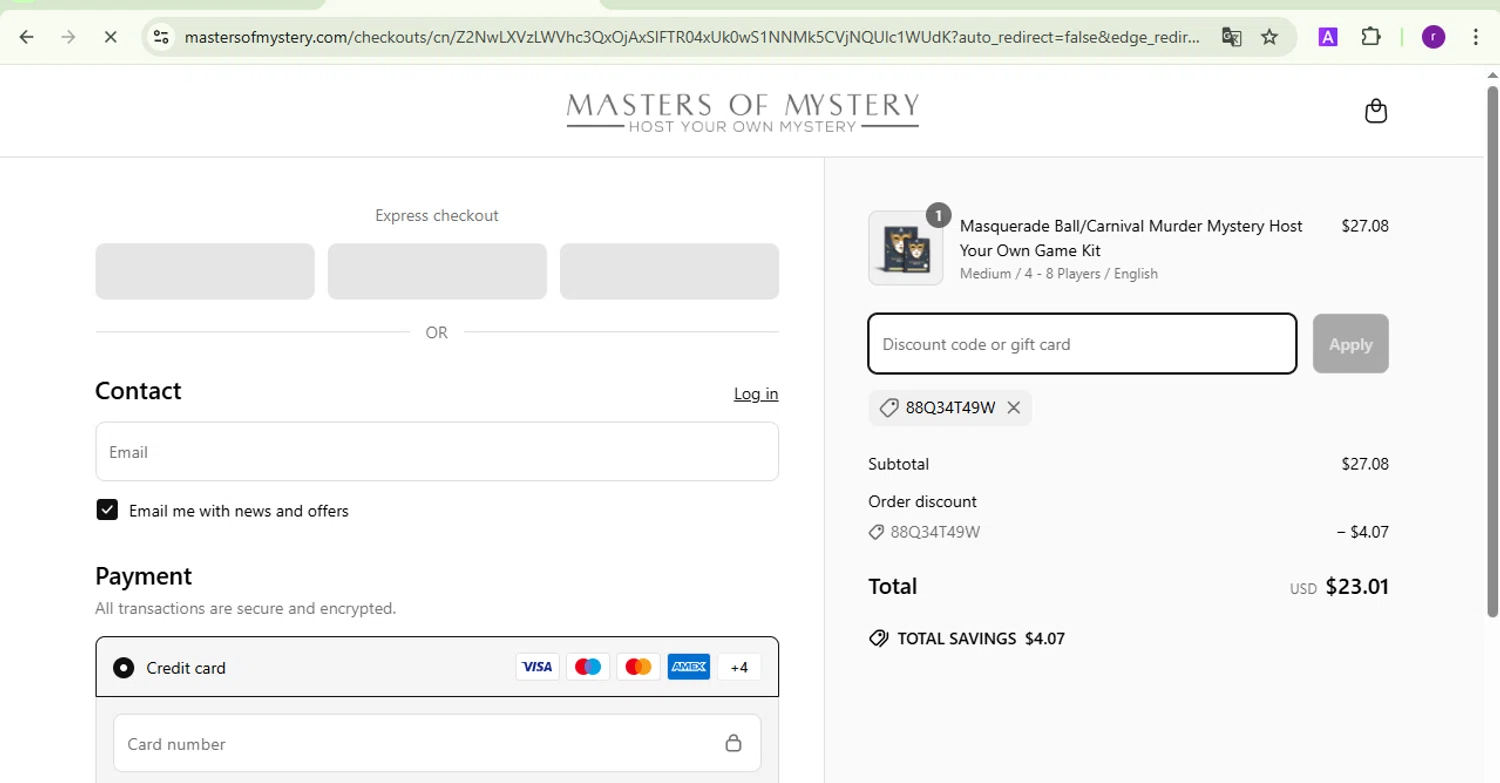Show the +4 more payment cards
This screenshot has height=783, width=1500.
739,667
